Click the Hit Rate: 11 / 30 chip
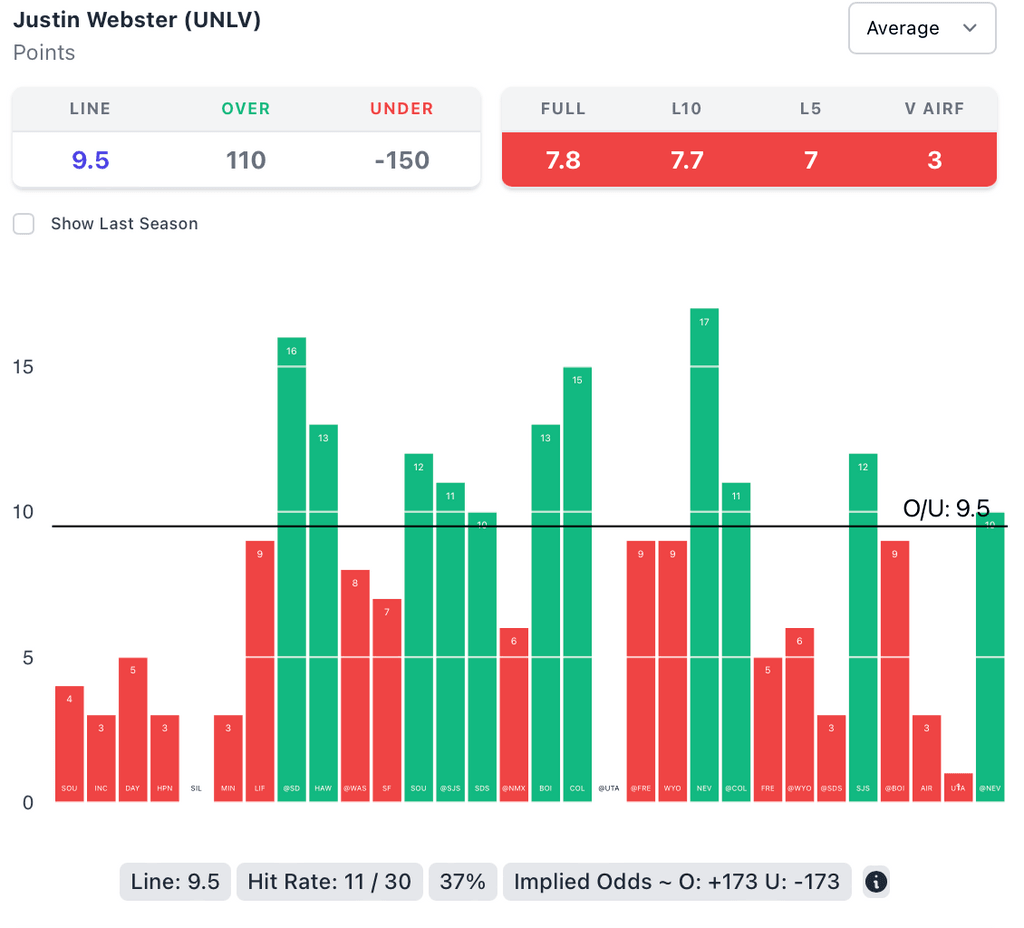This screenshot has height=928, width=1024. coord(329,882)
